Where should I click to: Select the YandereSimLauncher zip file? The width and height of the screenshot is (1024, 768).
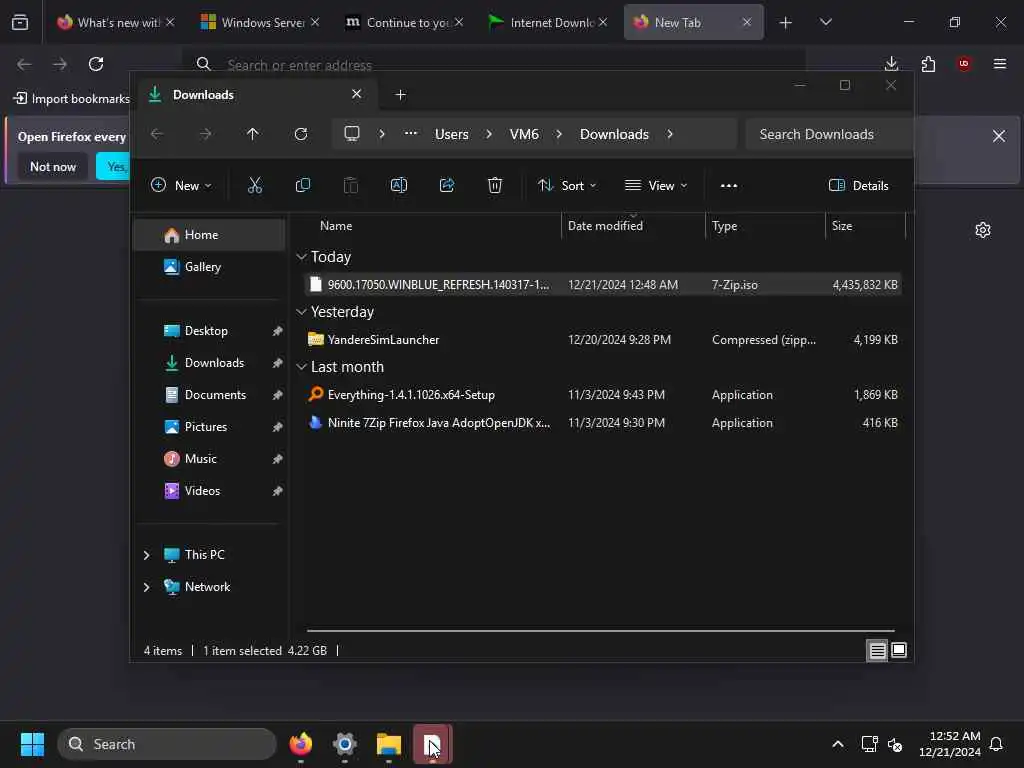pyautogui.click(x=603, y=340)
